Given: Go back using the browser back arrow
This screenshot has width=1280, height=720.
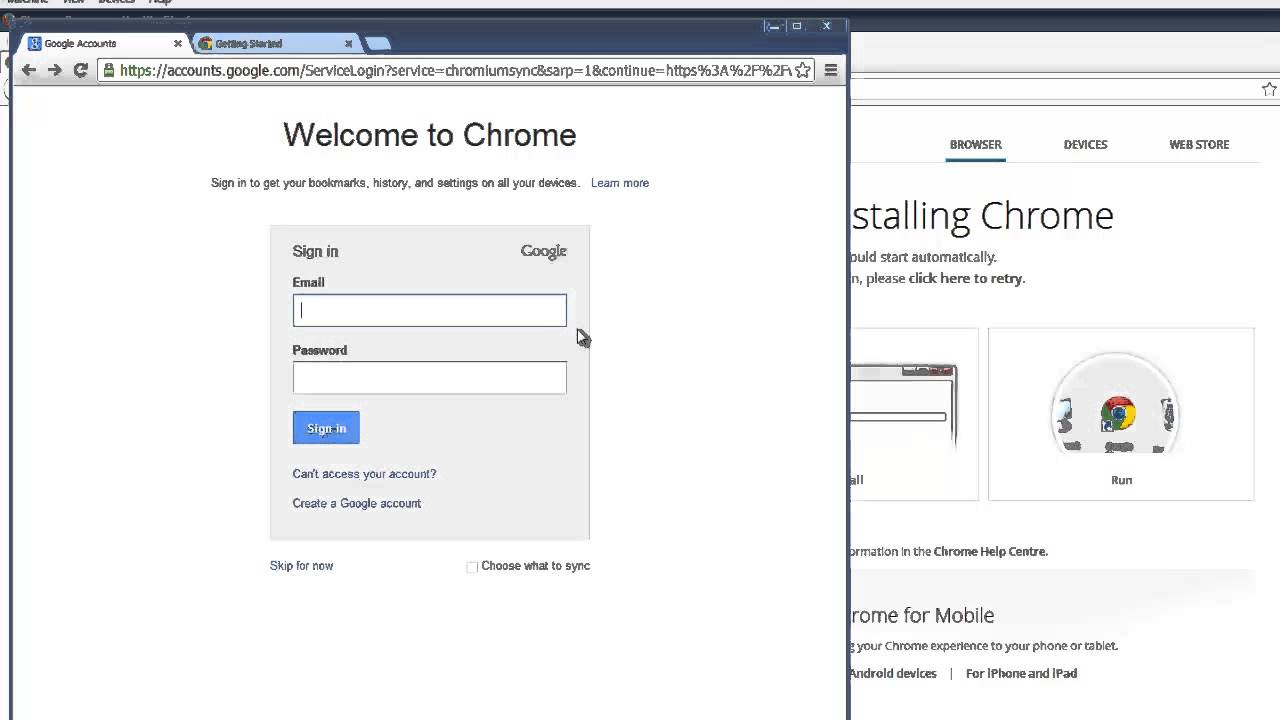Looking at the screenshot, I should pyautogui.click(x=29, y=70).
